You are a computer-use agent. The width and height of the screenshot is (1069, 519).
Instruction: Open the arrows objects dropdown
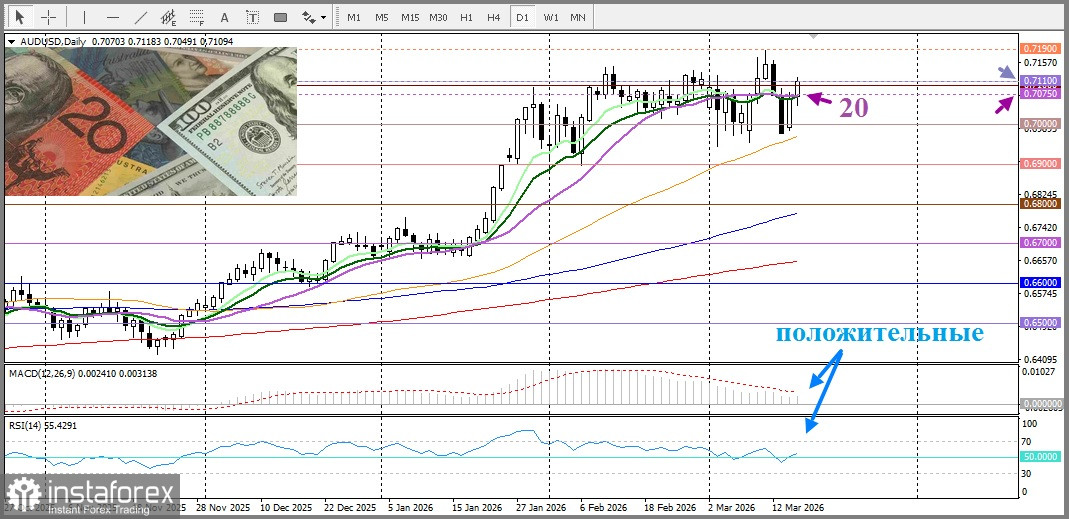coord(314,17)
